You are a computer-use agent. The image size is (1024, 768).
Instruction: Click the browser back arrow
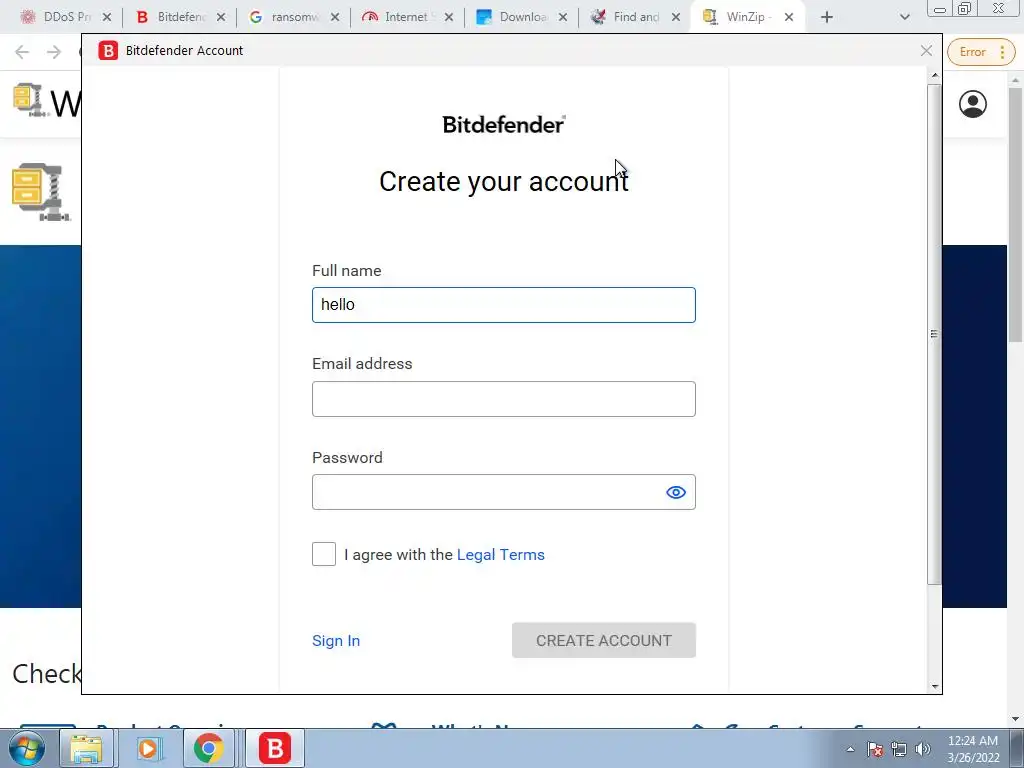(22, 52)
